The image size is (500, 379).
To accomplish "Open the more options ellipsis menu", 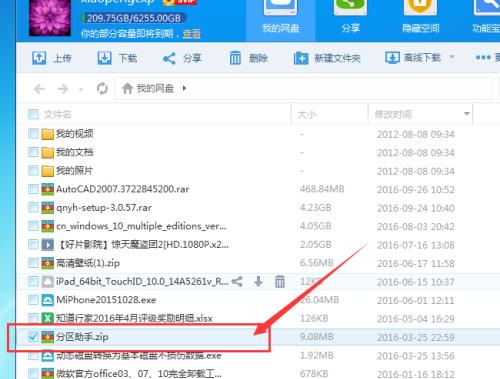I will point(483,58).
